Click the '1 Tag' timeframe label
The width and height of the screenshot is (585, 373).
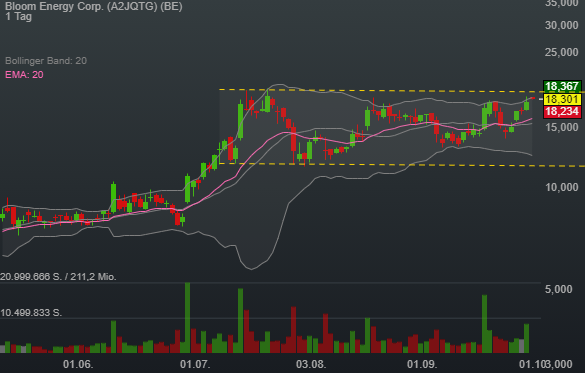(18, 17)
